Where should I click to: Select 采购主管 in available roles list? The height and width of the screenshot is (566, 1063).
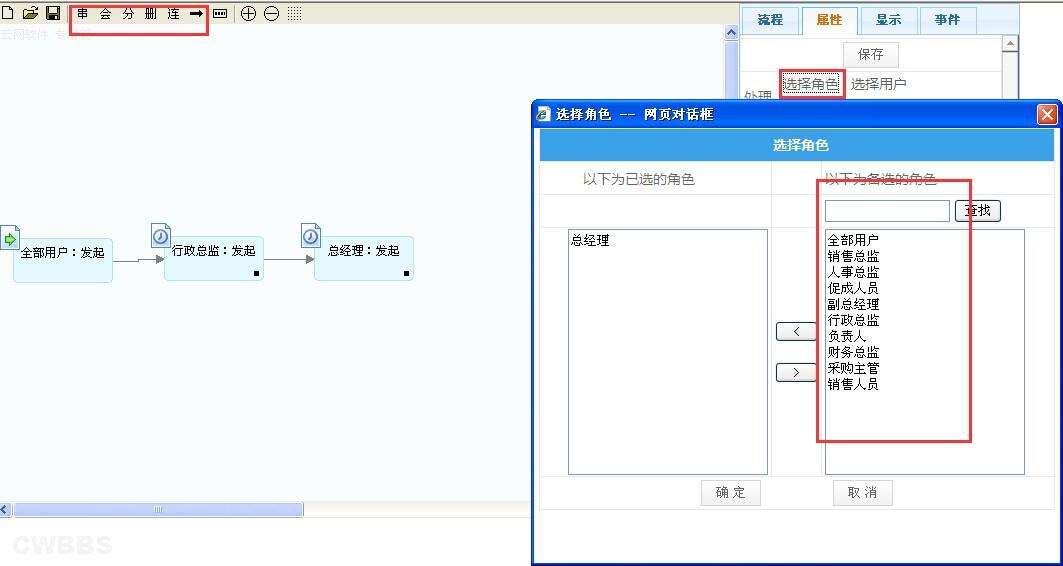point(853,369)
